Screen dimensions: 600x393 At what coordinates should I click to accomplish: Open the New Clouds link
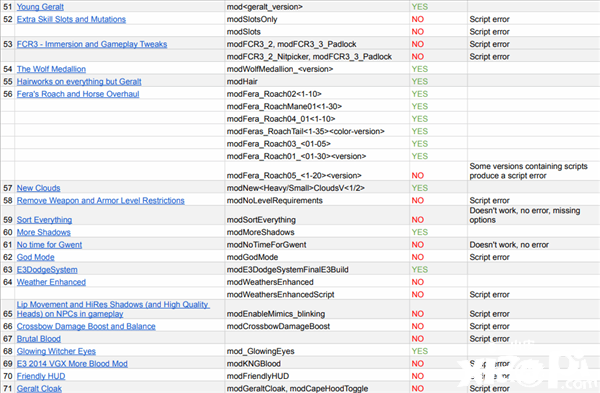click(x=38, y=188)
